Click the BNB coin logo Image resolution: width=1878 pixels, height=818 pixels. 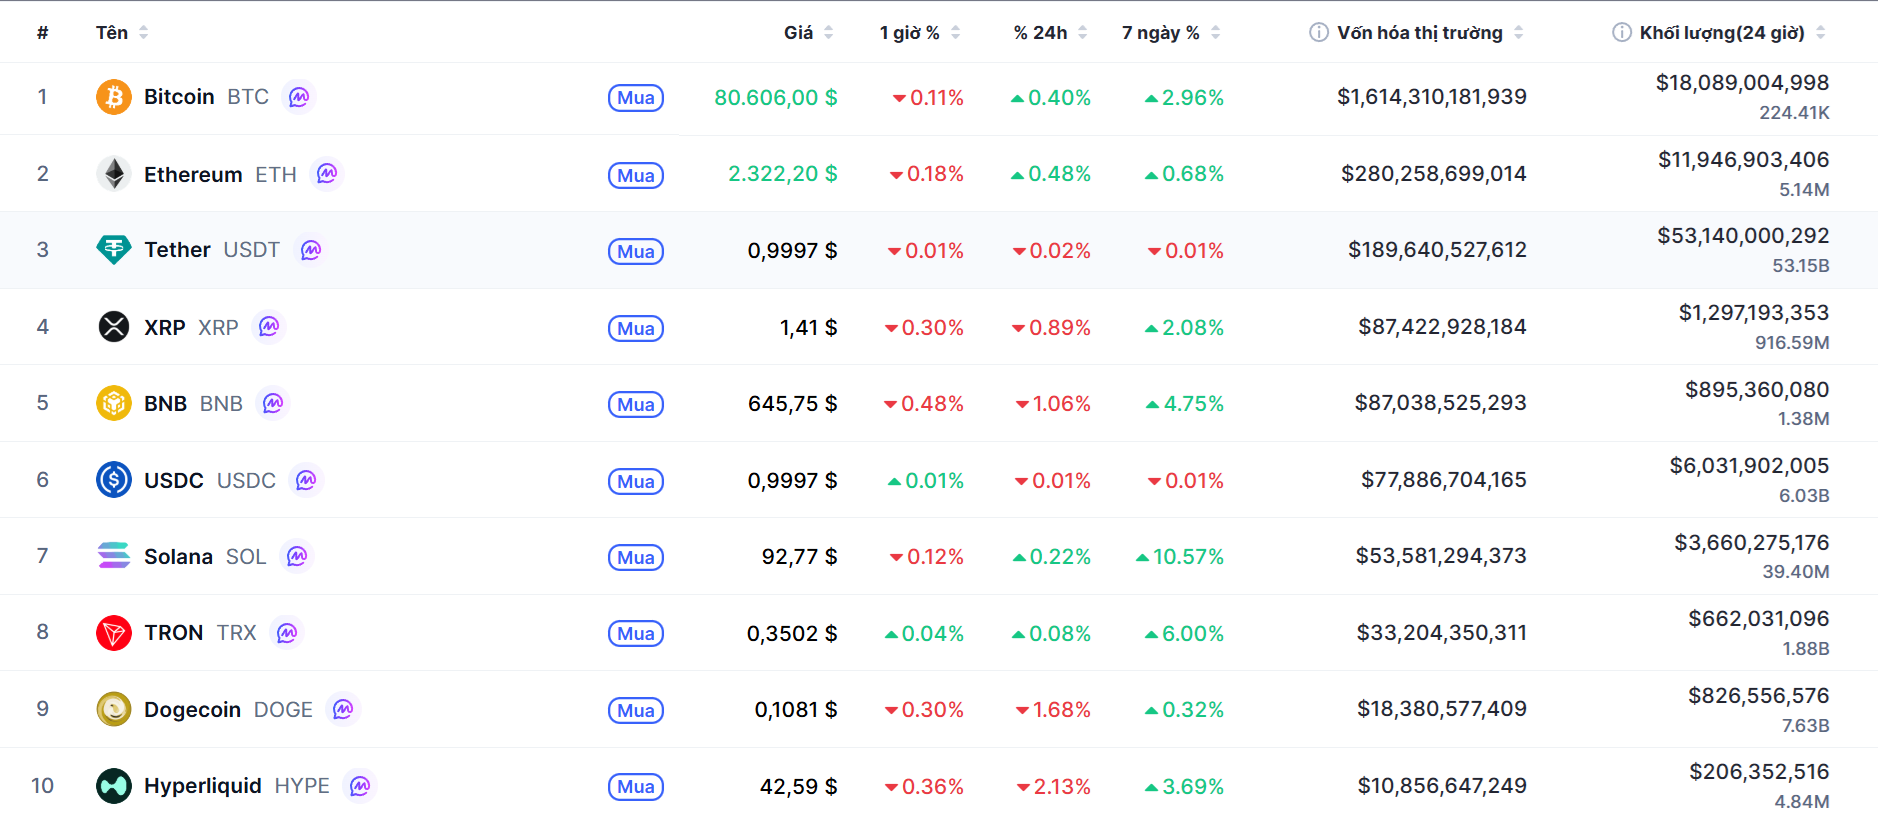pyautogui.click(x=114, y=403)
